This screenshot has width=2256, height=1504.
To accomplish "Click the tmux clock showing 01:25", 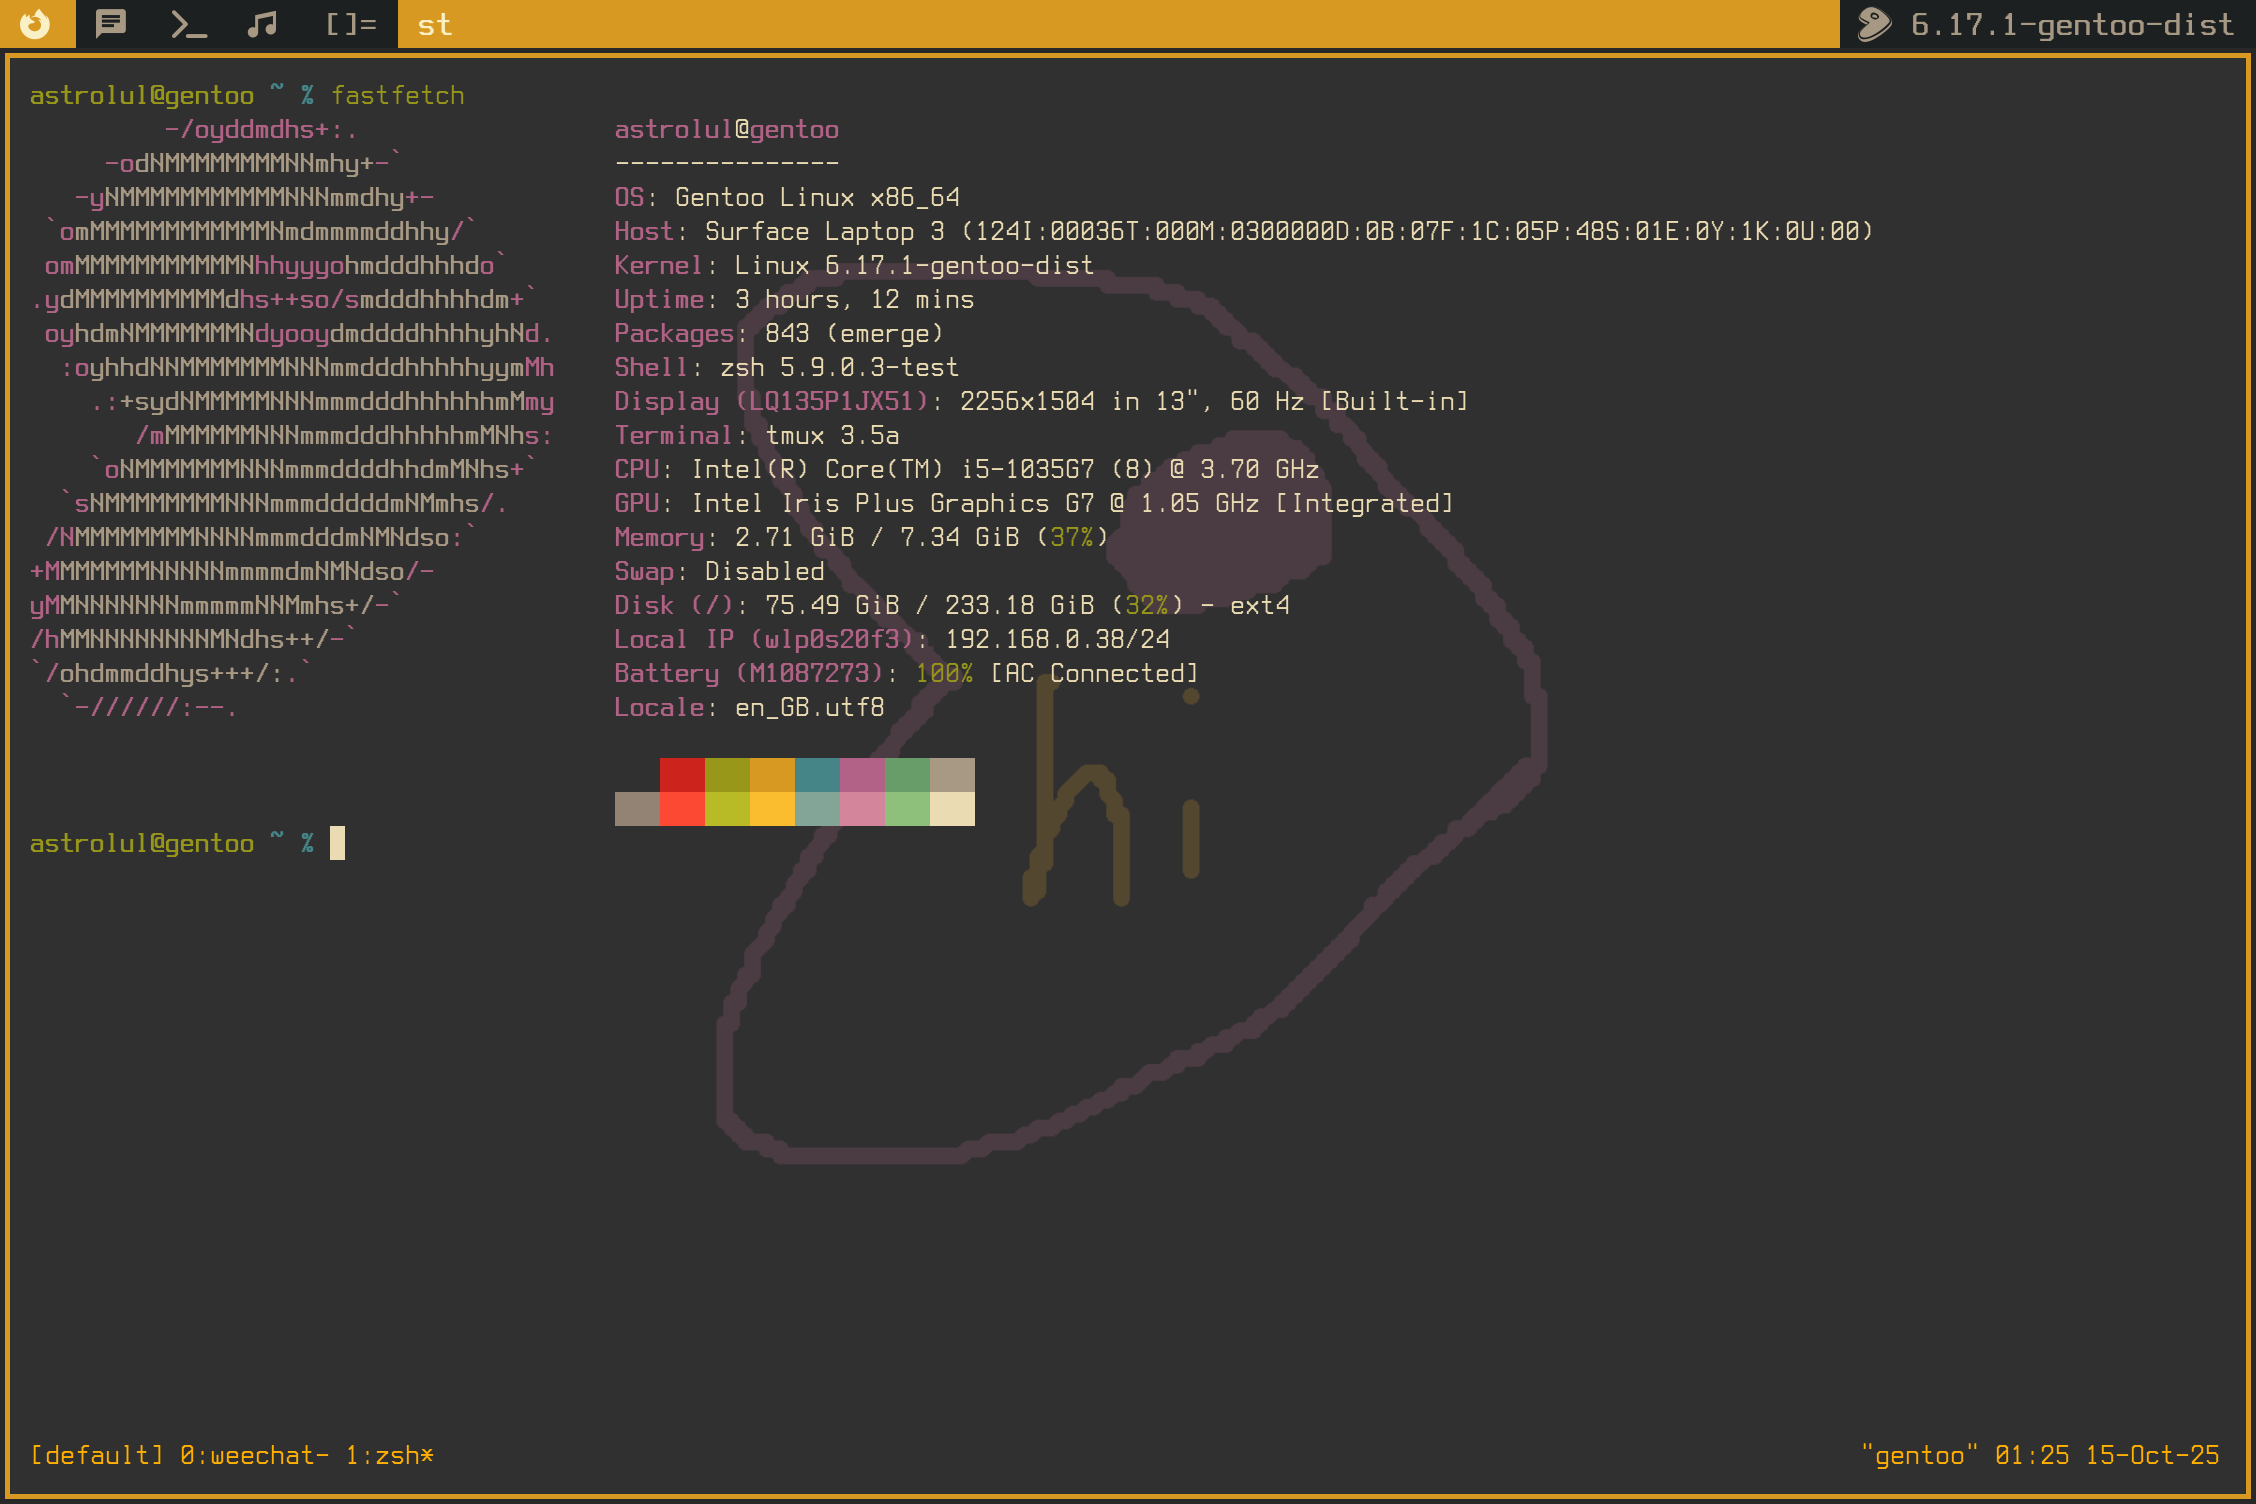I will tap(2031, 1455).
